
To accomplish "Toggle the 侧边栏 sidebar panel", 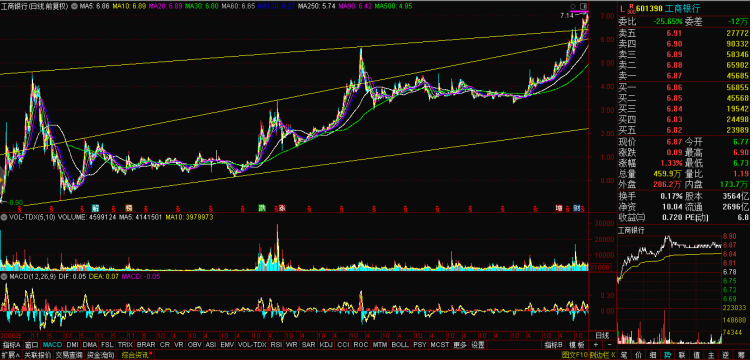I will [599, 355].
